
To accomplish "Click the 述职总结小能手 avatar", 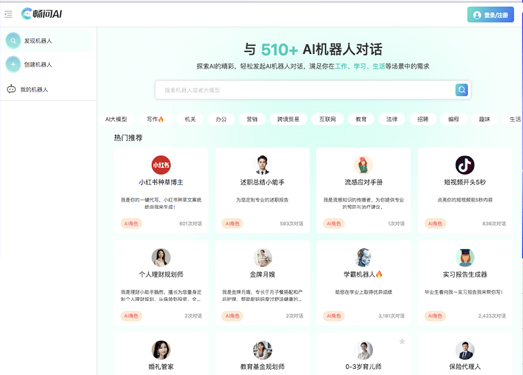I will [262, 165].
